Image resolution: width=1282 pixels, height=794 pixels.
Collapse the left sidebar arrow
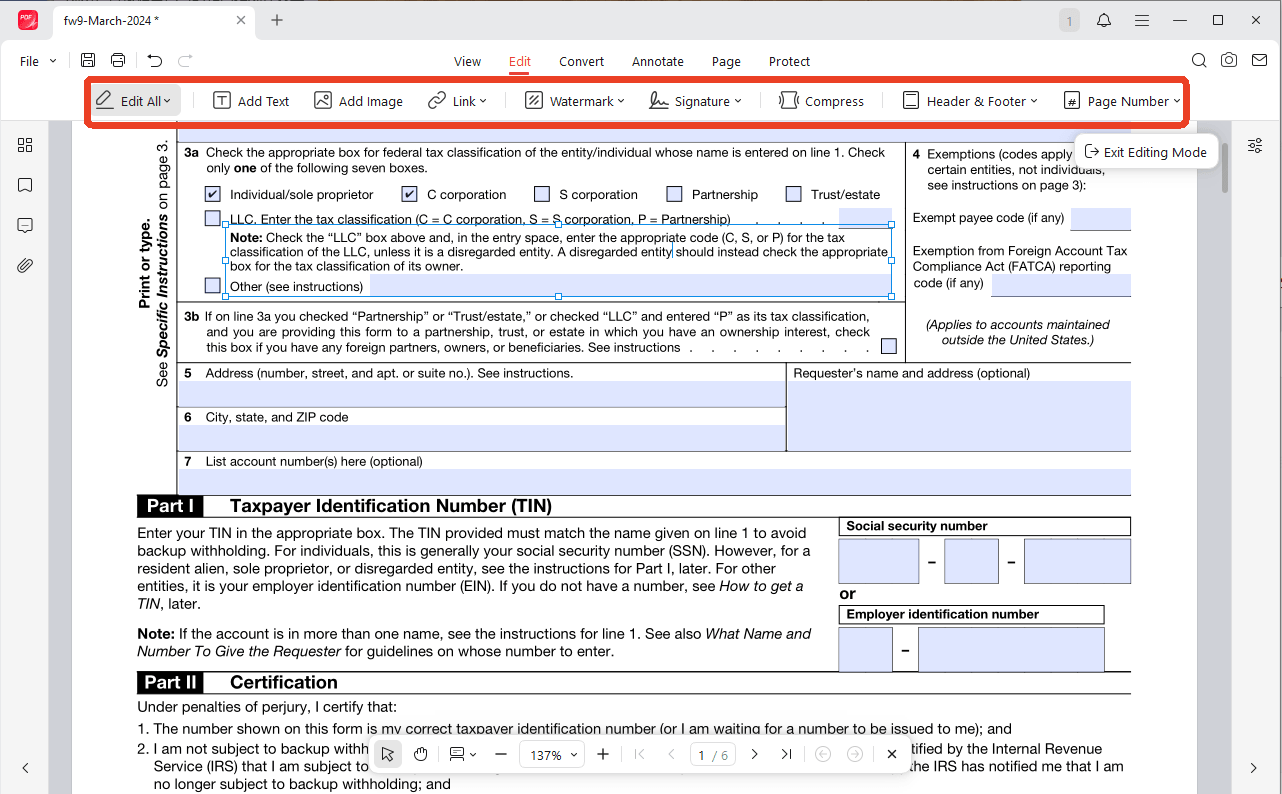click(25, 768)
